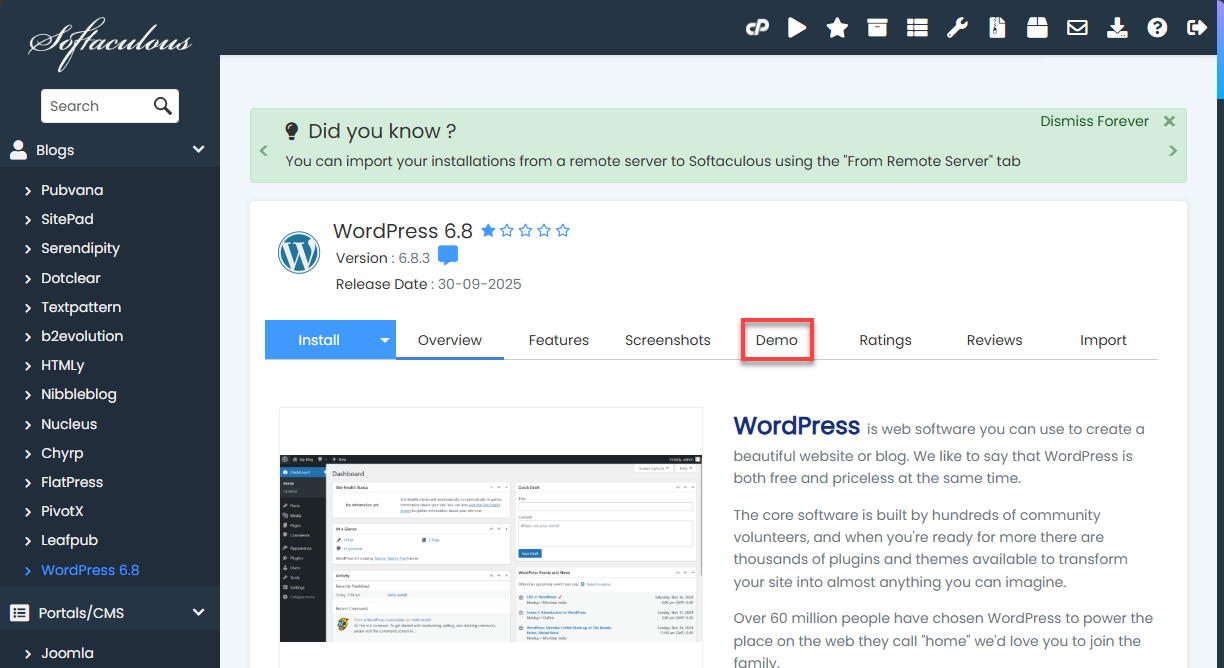The width and height of the screenshot is (1224, 668).
Task: Collapse the Blogs category chevron
Action: coord(198,150)
